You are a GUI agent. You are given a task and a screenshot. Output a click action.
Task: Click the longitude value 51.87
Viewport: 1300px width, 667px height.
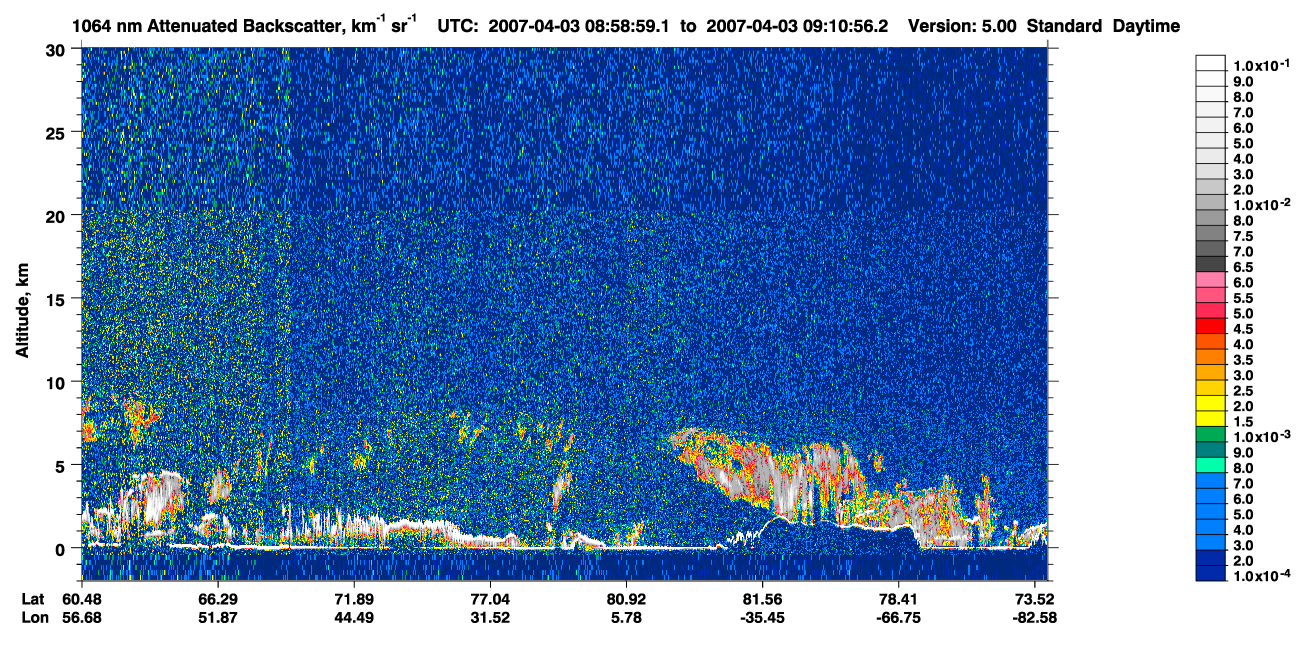pyautogui.click(x=217, y=618)
